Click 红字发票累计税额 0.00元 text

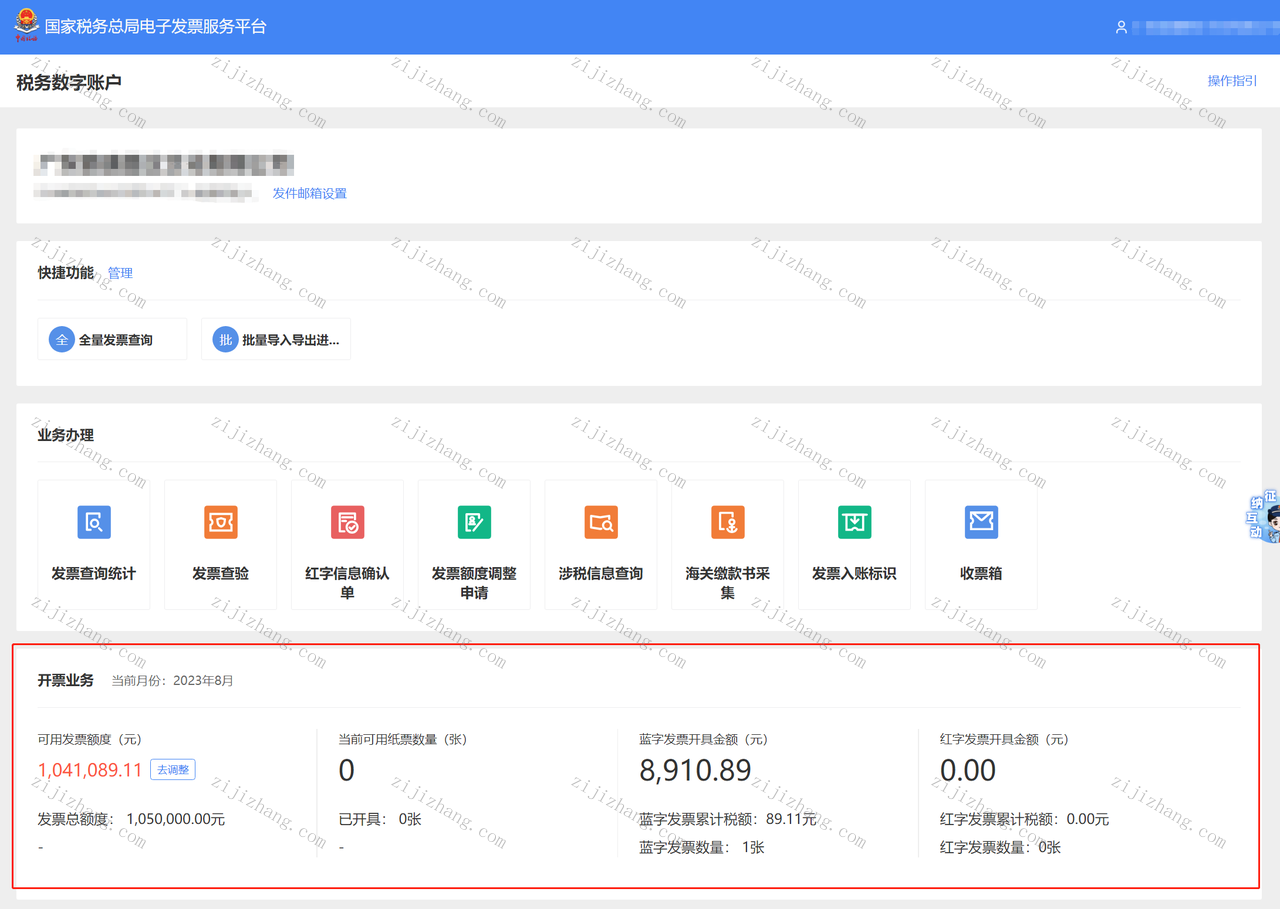tap(1025, 819)
